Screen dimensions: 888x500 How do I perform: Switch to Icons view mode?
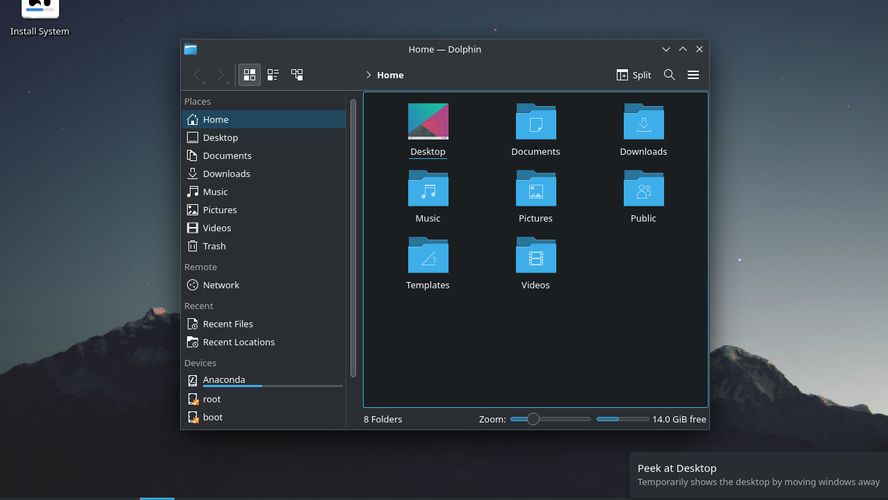[249, 75]
